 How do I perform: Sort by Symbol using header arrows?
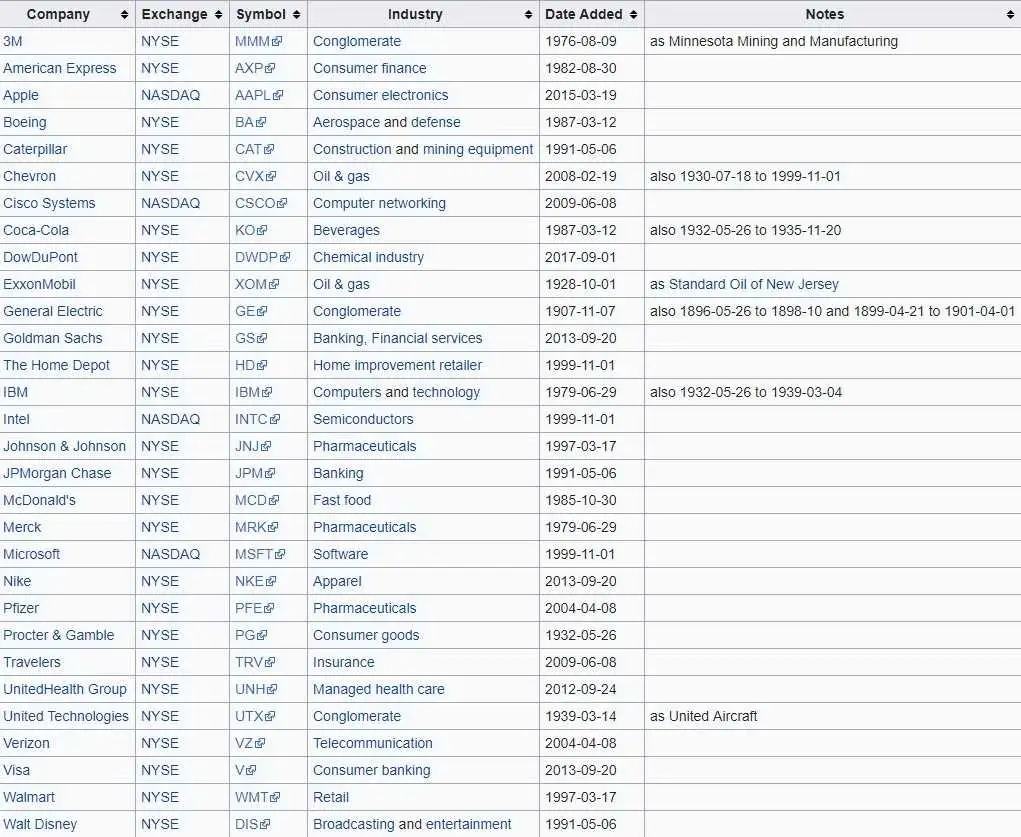point(296,14)
